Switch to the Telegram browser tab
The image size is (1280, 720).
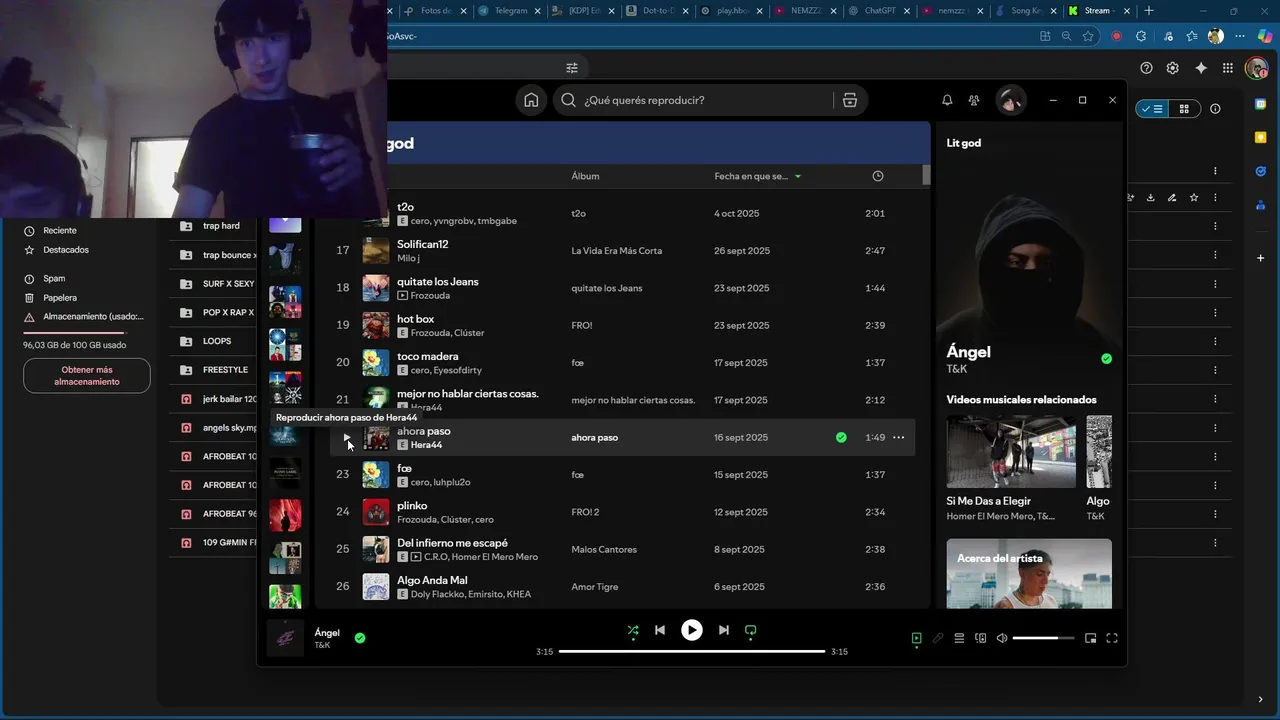510,11
